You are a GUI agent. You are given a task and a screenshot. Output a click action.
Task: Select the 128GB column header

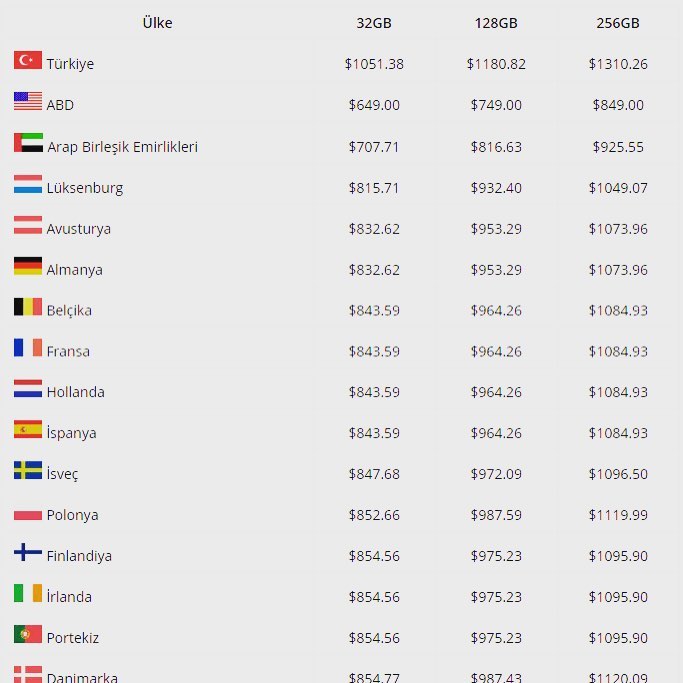[496, 23]
